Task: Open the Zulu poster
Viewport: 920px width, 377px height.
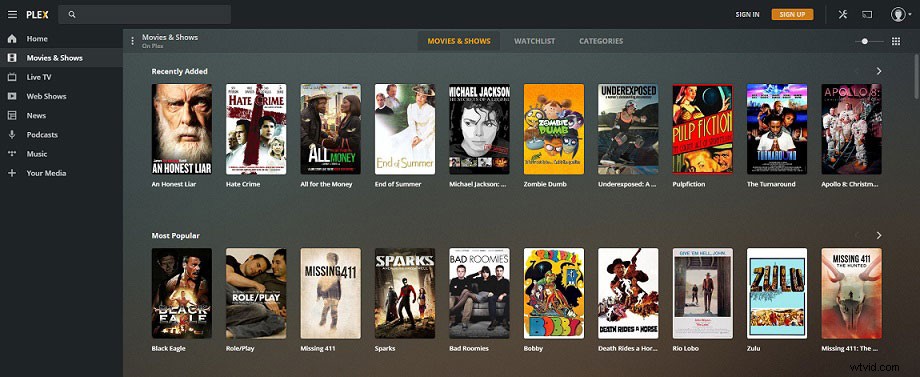Action: (x=777, y=293)
